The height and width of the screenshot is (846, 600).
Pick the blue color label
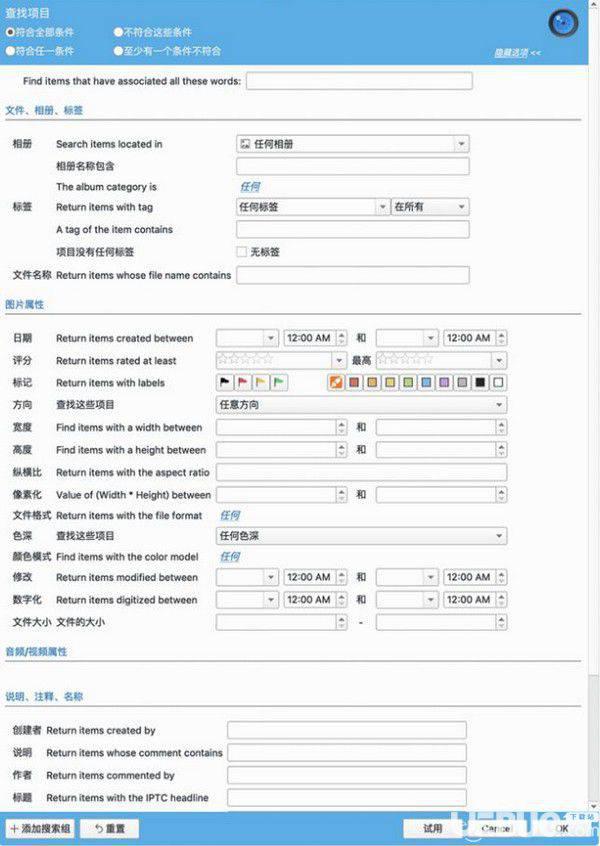(426, 383)
